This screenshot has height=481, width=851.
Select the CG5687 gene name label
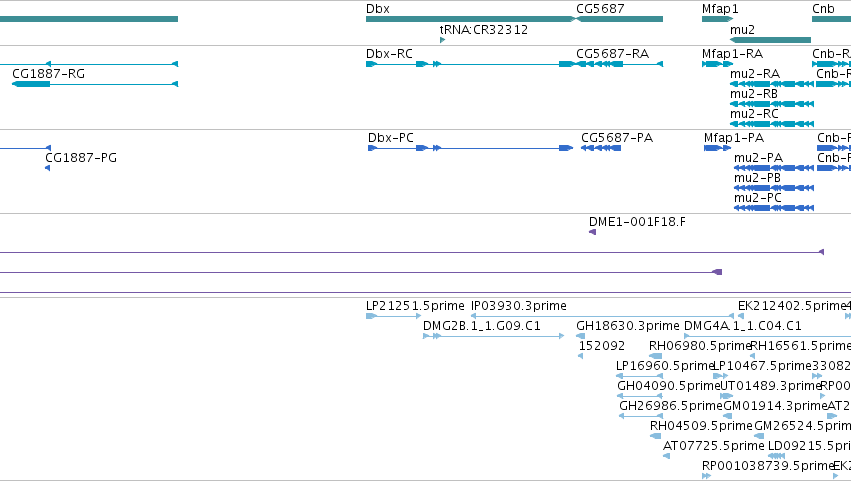click(600, 9)
